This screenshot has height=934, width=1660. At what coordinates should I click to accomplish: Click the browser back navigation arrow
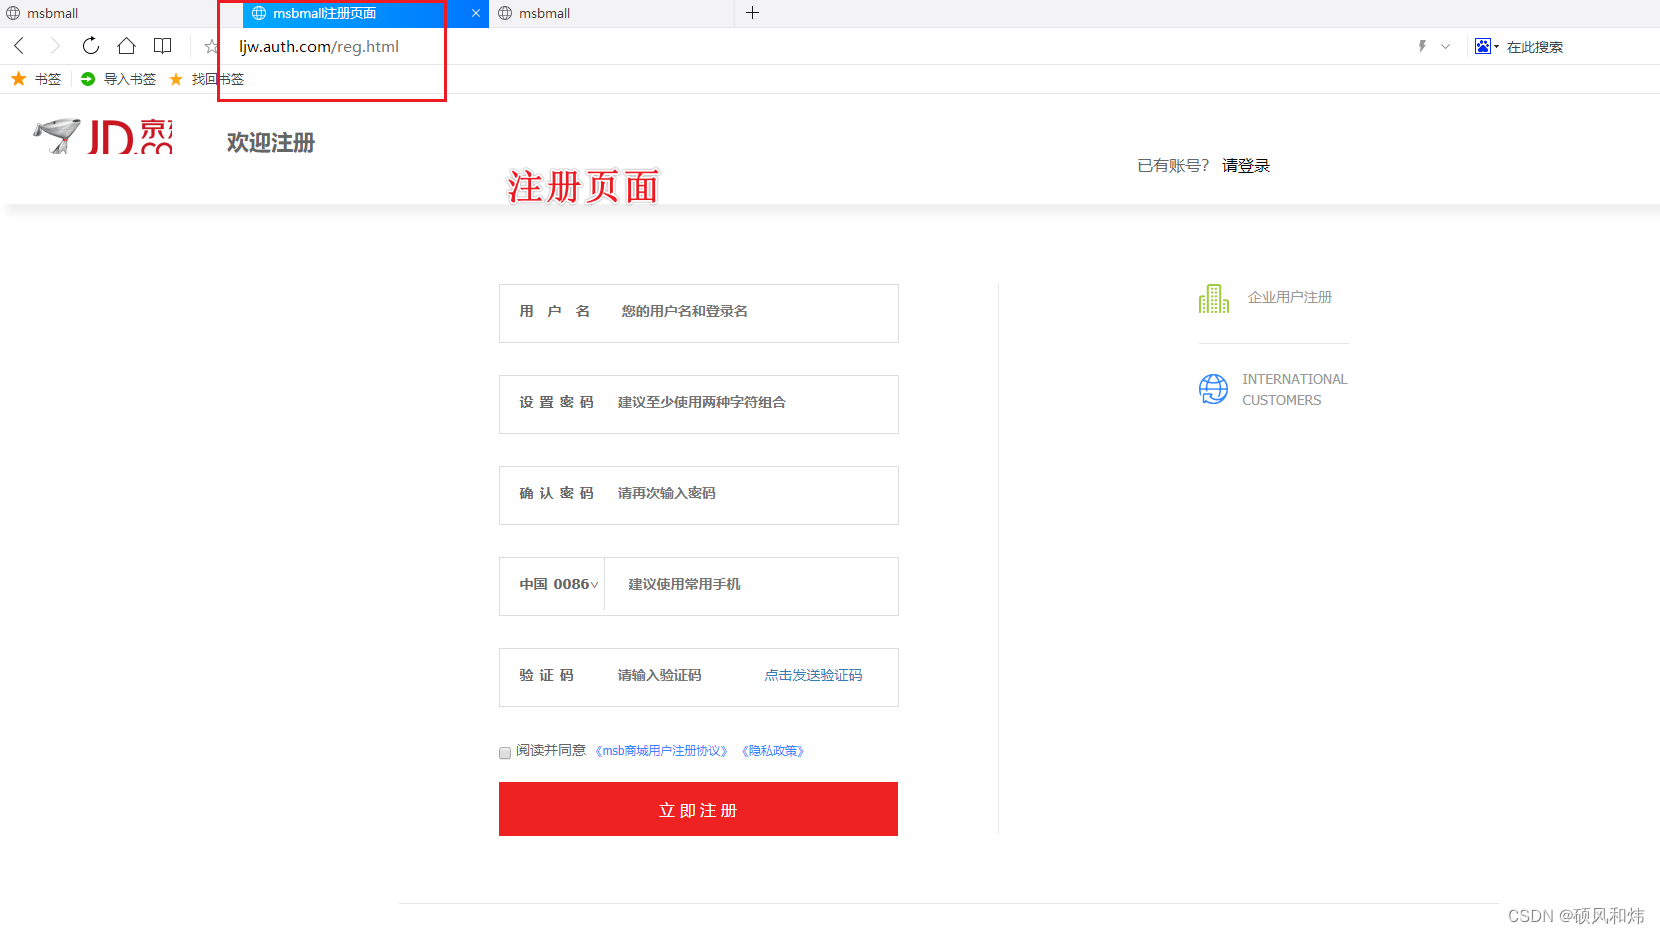(x=18, y=46)
